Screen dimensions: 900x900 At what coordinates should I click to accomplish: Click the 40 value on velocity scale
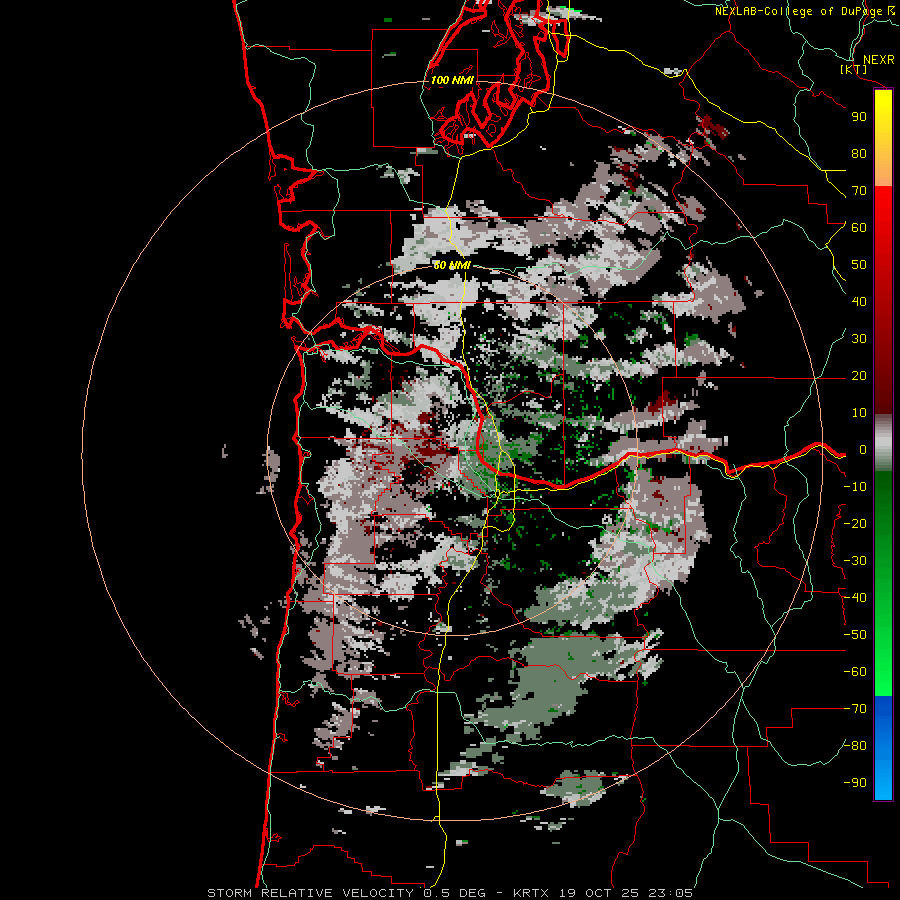[859, 302]
